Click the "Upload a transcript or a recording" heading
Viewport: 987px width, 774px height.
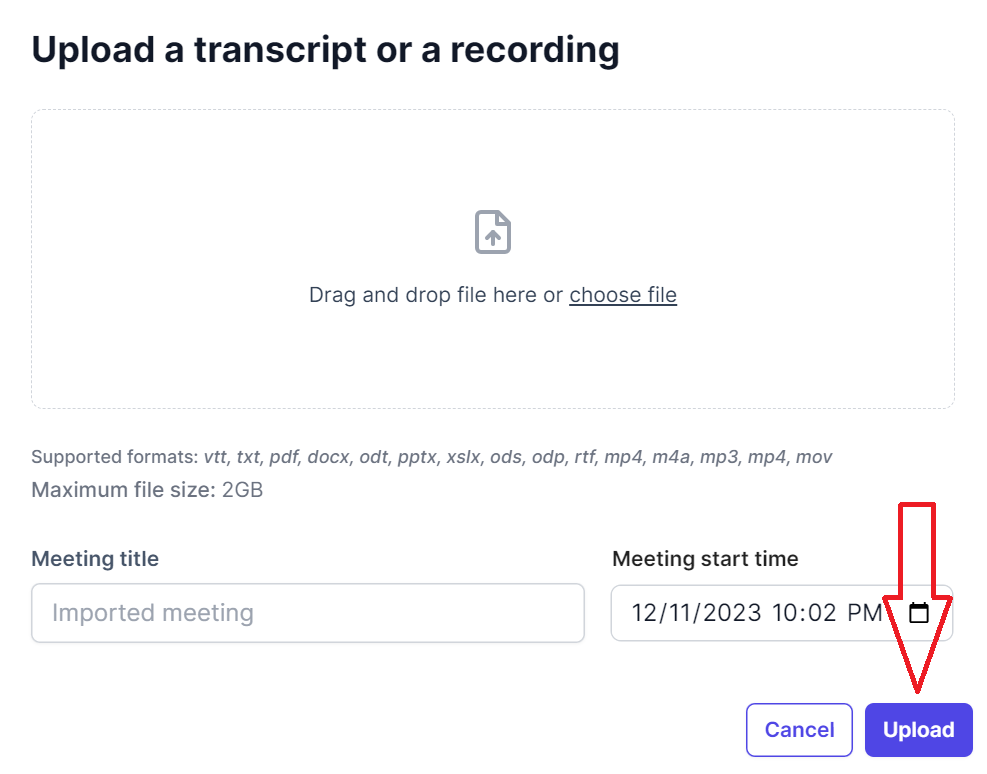(326, 49)
